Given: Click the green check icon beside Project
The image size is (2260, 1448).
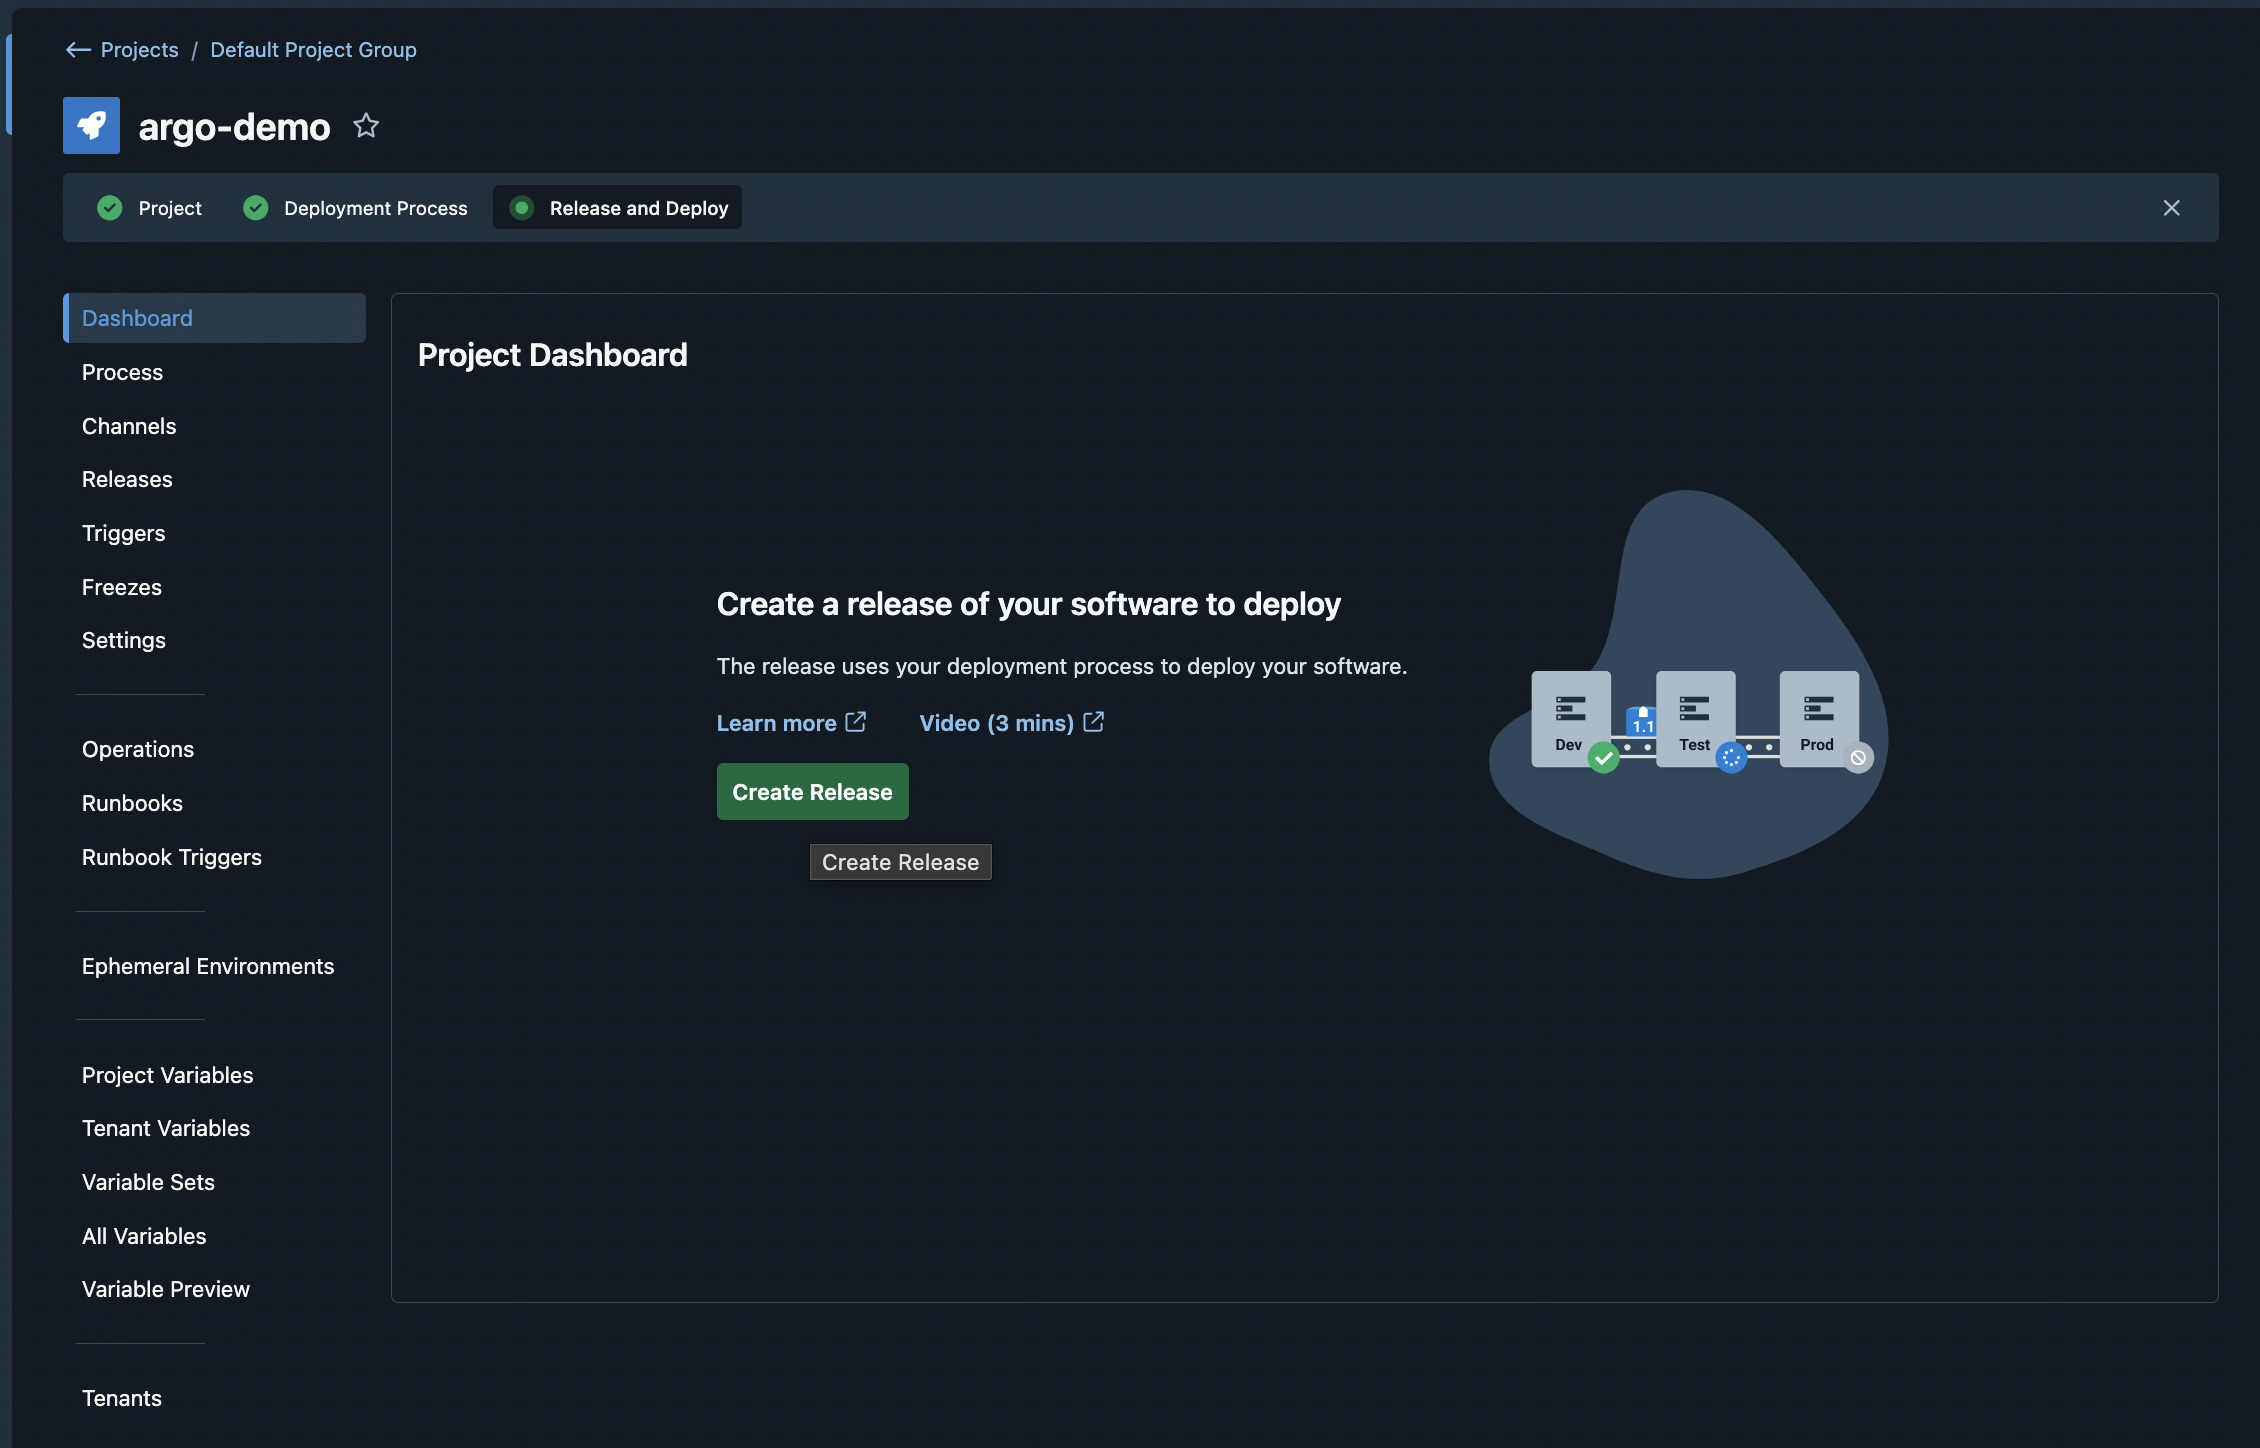Looking at the screenshot, I should (110, 208).
